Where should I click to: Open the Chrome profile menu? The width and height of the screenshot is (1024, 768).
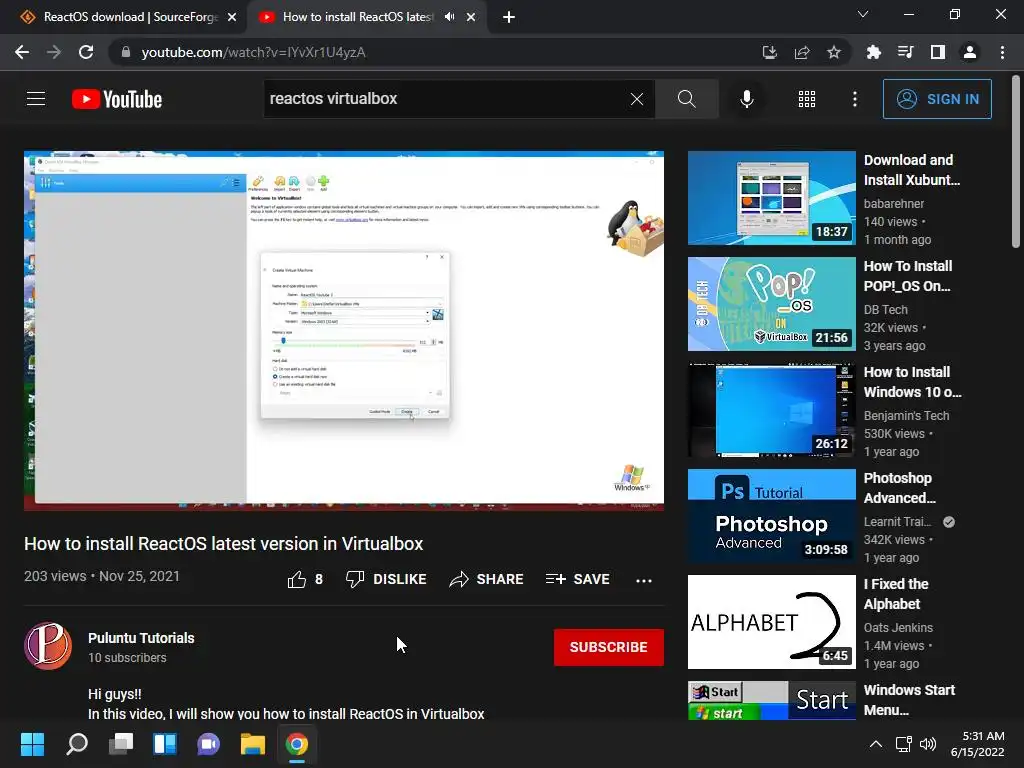point(970,52)
